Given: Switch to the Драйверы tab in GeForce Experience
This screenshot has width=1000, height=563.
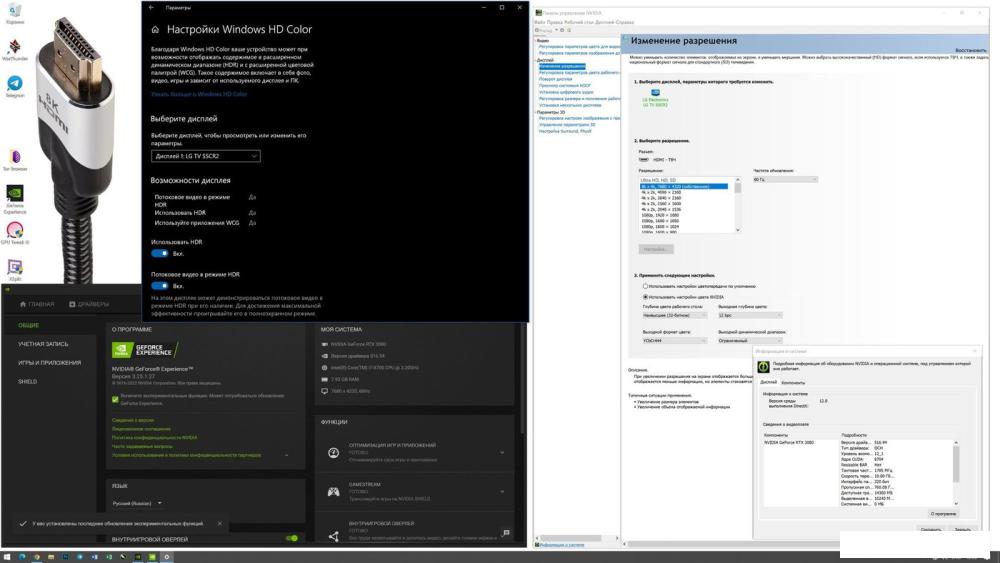Looking at the screenshot, I should click(89, 304).
